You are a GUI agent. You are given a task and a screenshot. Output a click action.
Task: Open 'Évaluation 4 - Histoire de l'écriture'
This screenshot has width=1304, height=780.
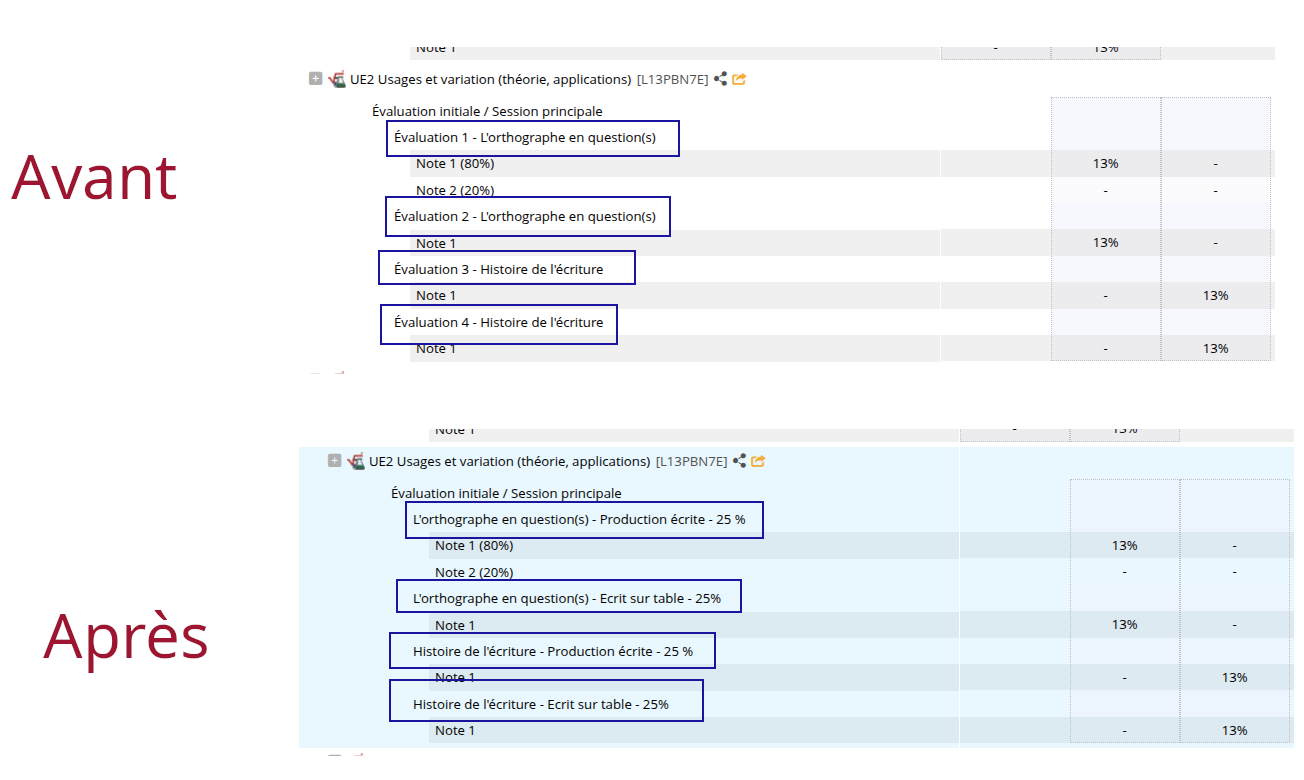pos(499,322)
